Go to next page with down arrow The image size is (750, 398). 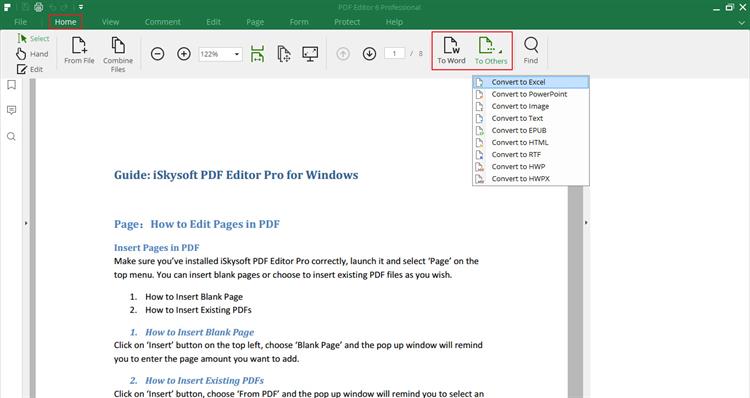369,54
